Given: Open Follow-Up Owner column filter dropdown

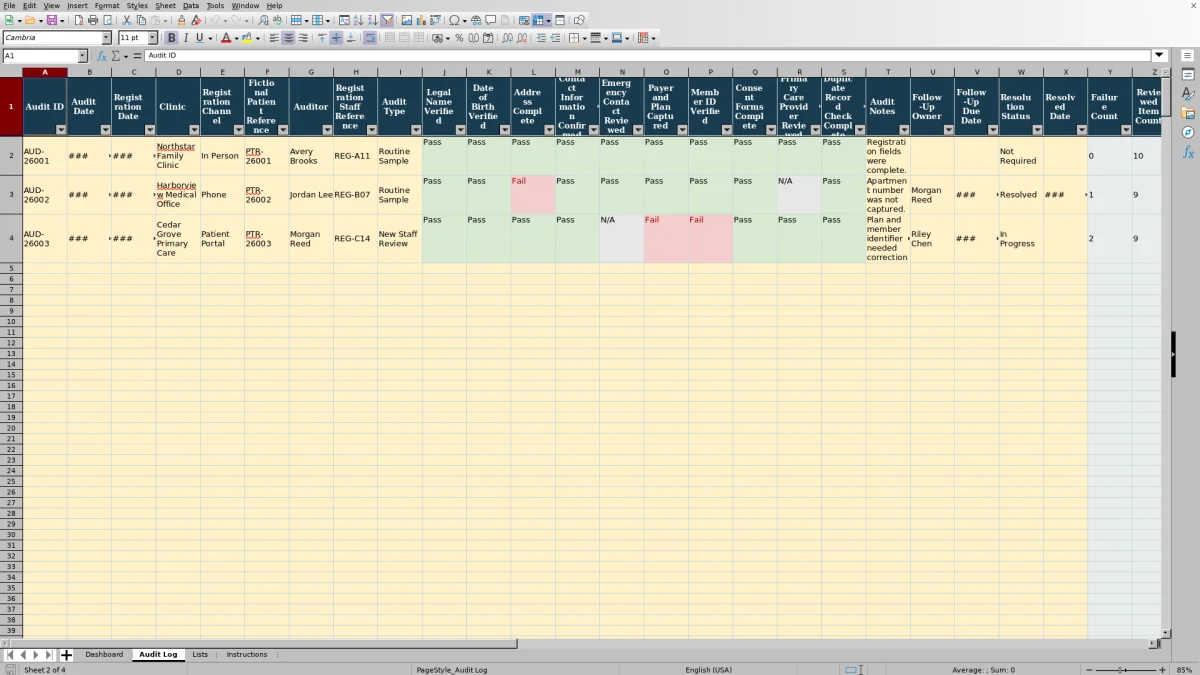Looking at the screenshot, I should coord(948,130).
